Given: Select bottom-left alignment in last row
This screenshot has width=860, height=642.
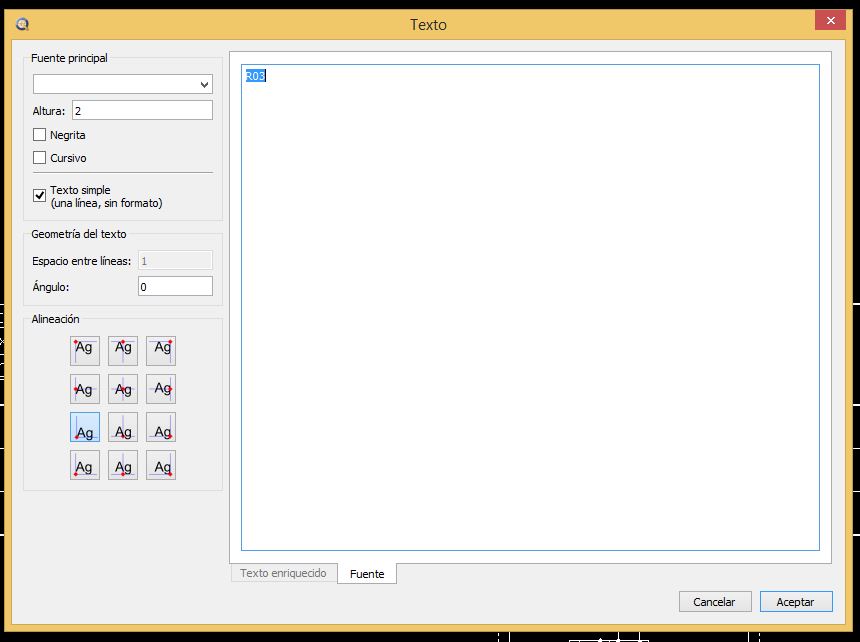Looking at the screenshot, I should (85, 465).
